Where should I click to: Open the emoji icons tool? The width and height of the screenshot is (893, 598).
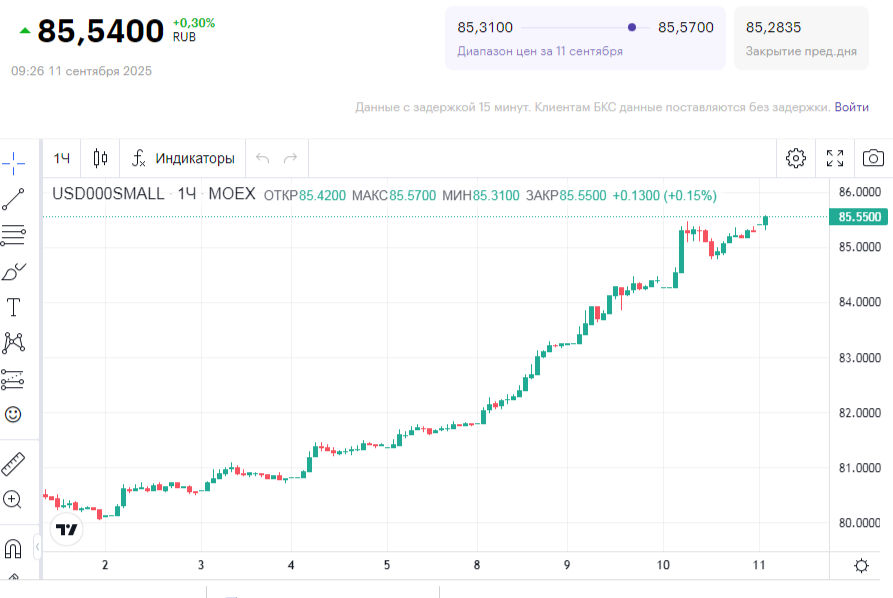coord(14,414)
